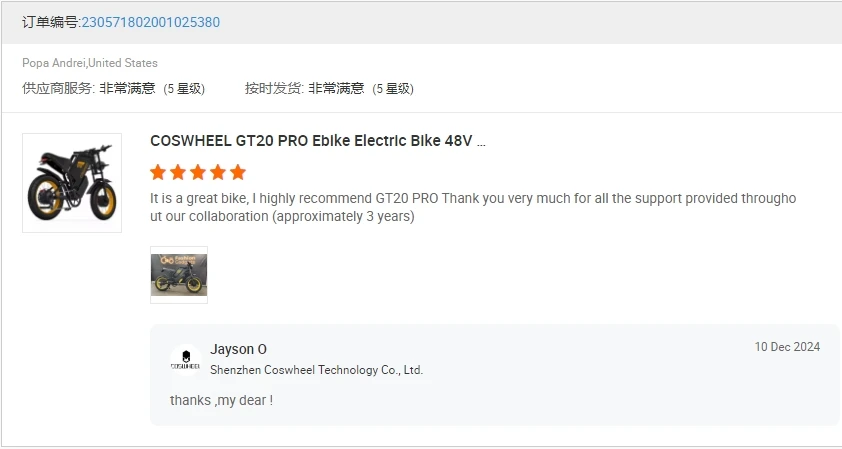Open order number 230571802001025380 link
The width and height of the screenshot is (842, 449).
point(150,22)
